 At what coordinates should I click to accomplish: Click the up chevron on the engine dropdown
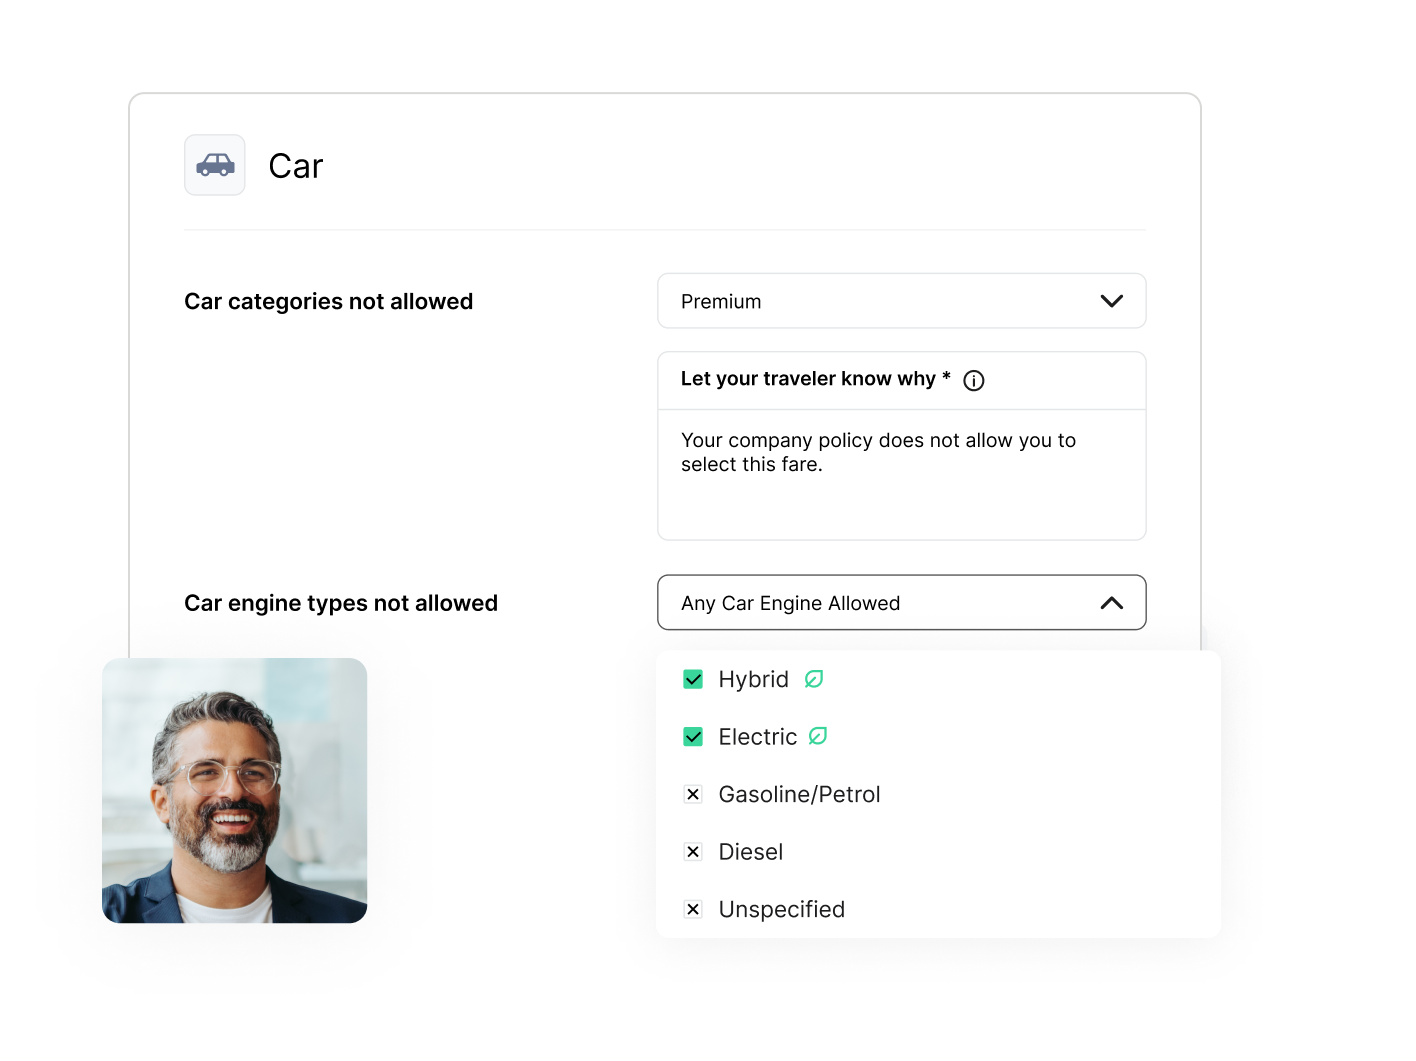(x=1111, y=603)
